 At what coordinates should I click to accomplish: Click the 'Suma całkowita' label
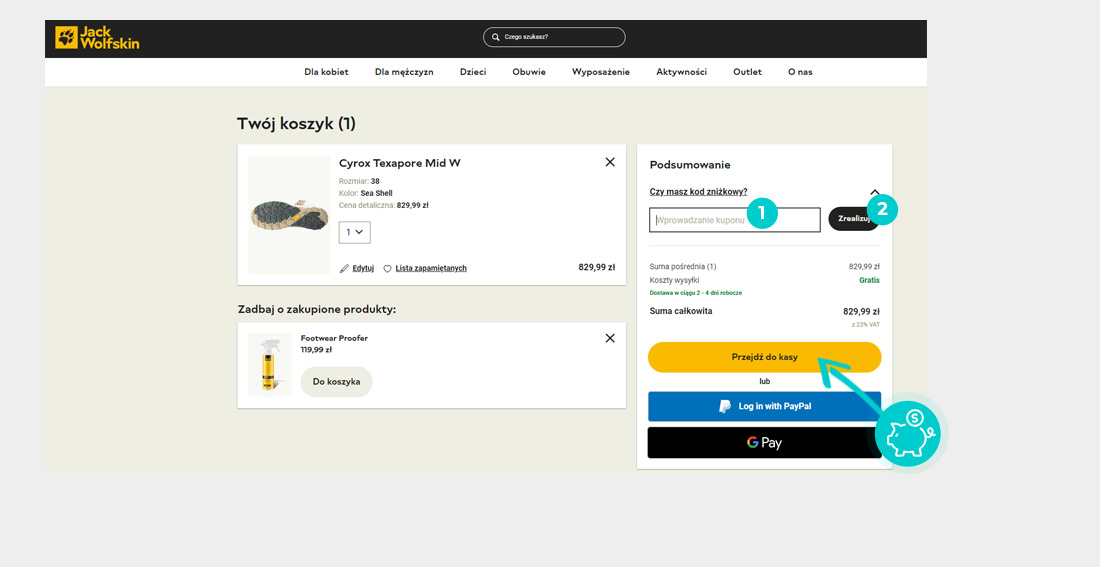[x=680, y=311]
